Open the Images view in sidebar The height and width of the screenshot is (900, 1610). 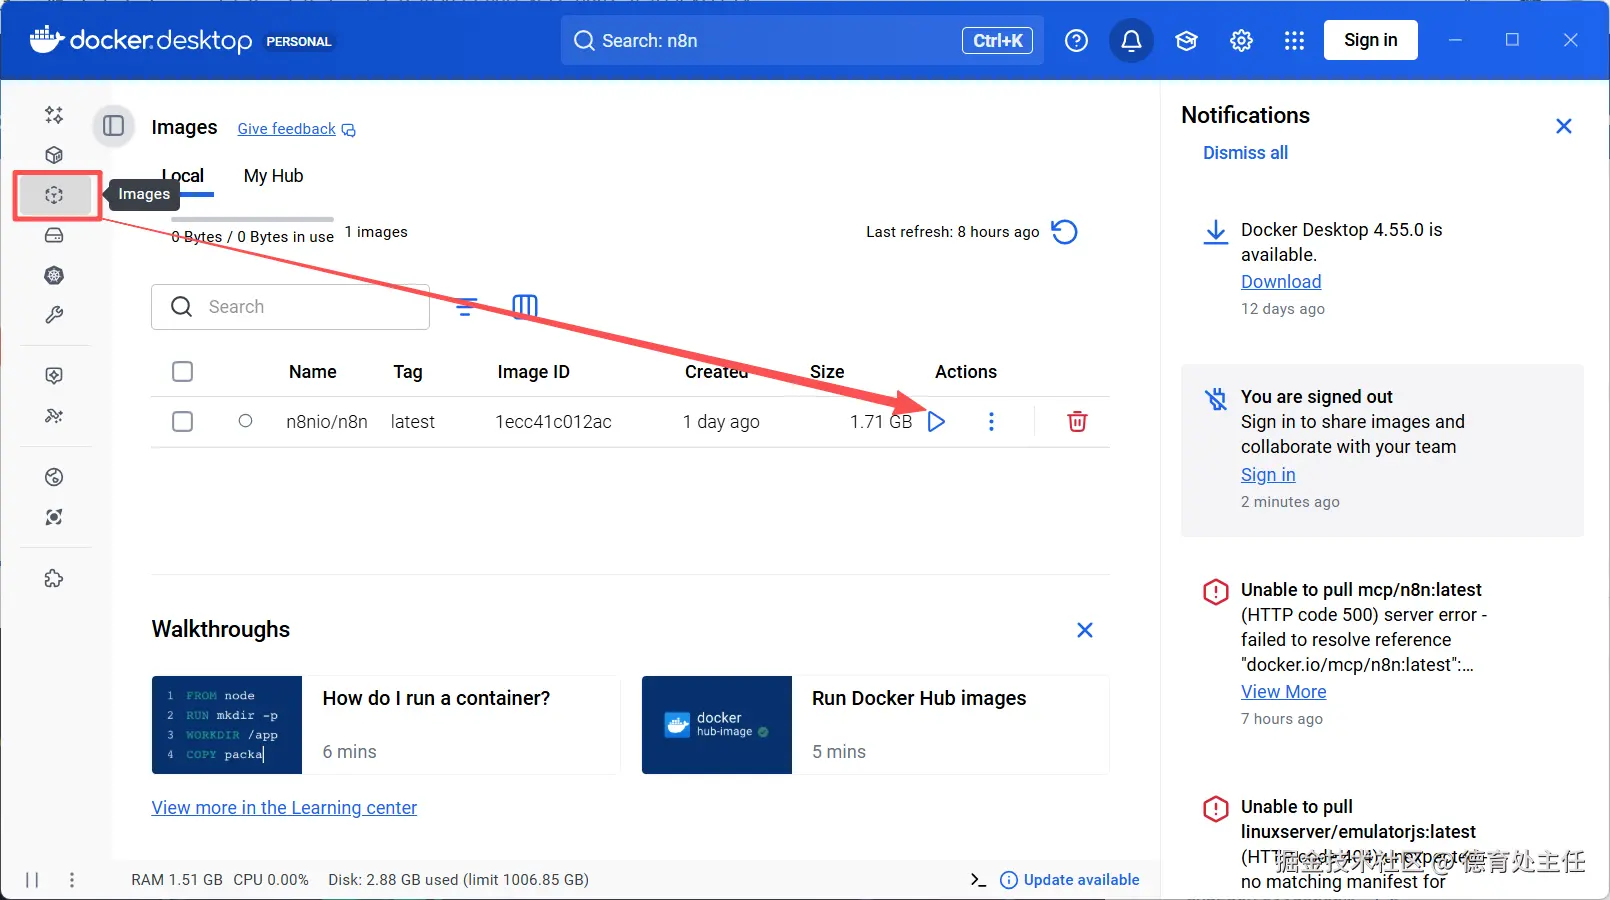(x=54, y=195)
